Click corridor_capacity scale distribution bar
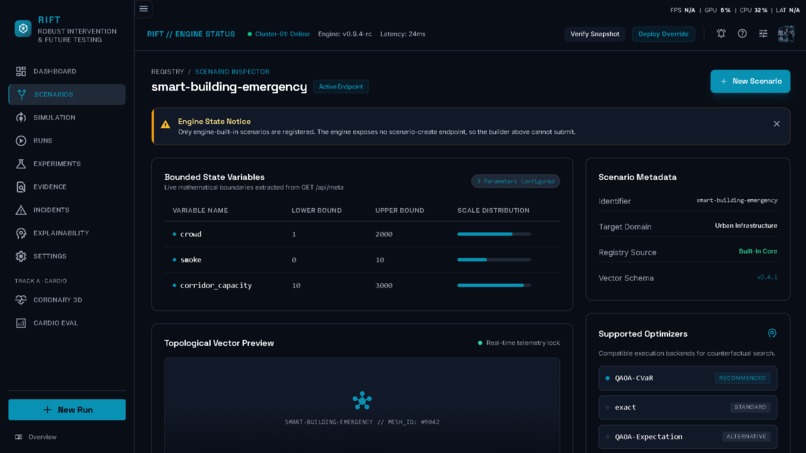 point(494,285)
